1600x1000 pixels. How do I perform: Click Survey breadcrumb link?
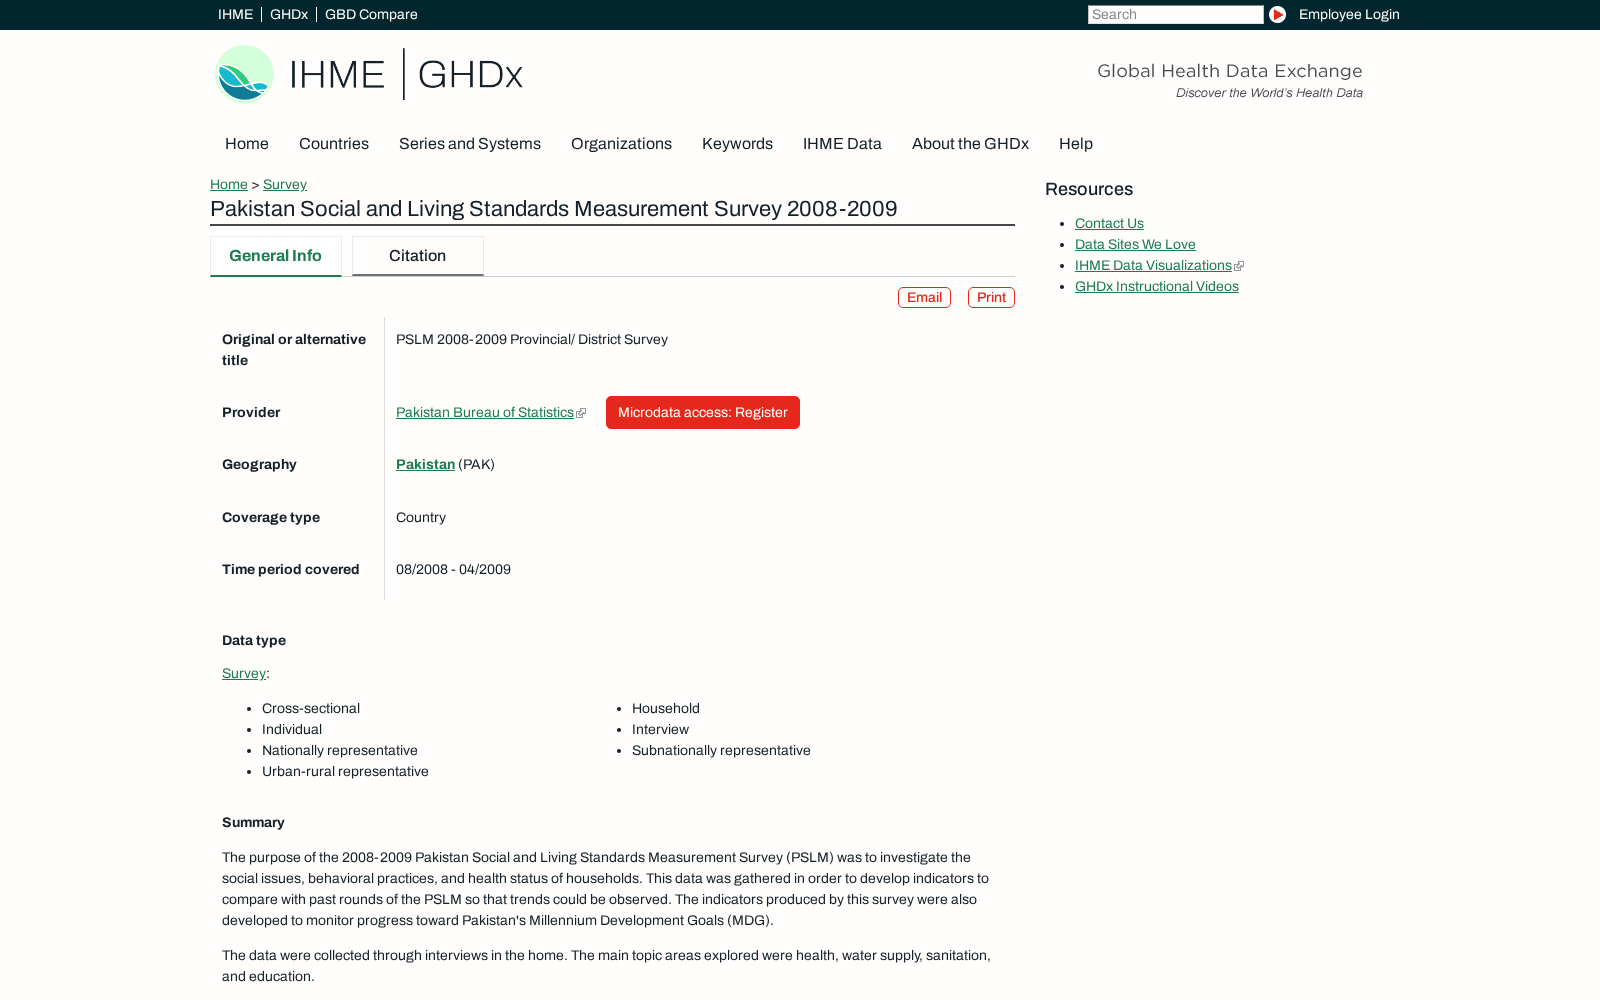285,185
